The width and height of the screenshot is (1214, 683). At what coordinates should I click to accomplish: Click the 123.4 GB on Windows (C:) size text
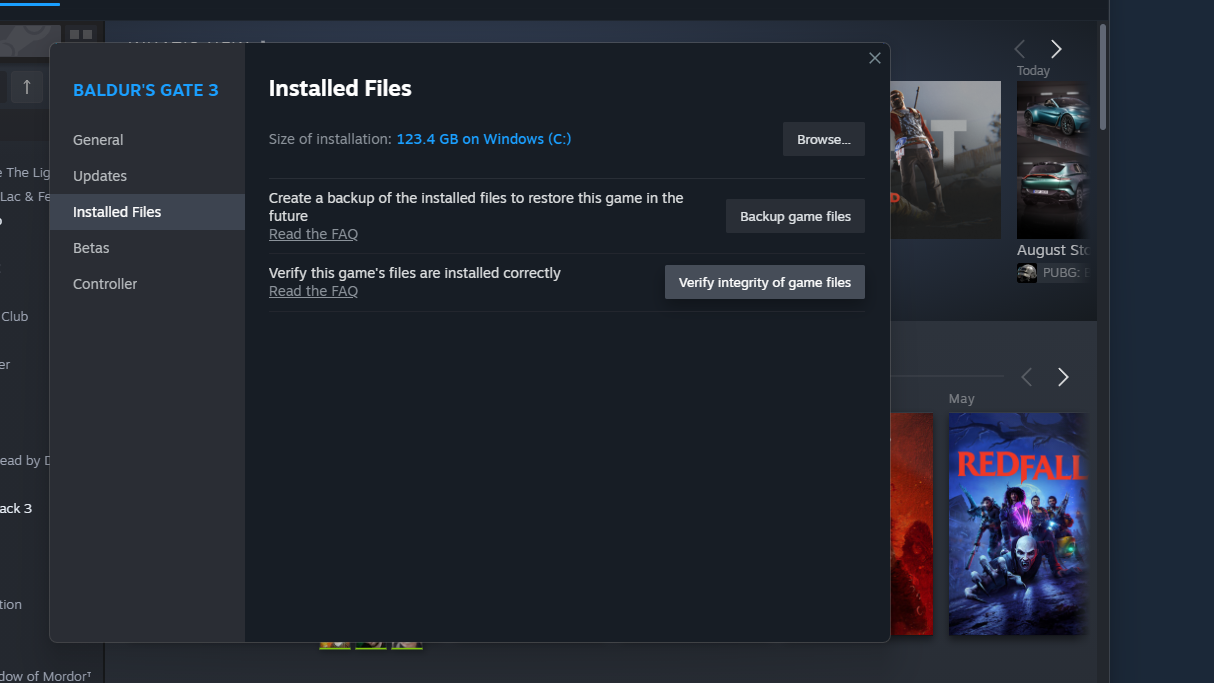click(x=484, y=139)
